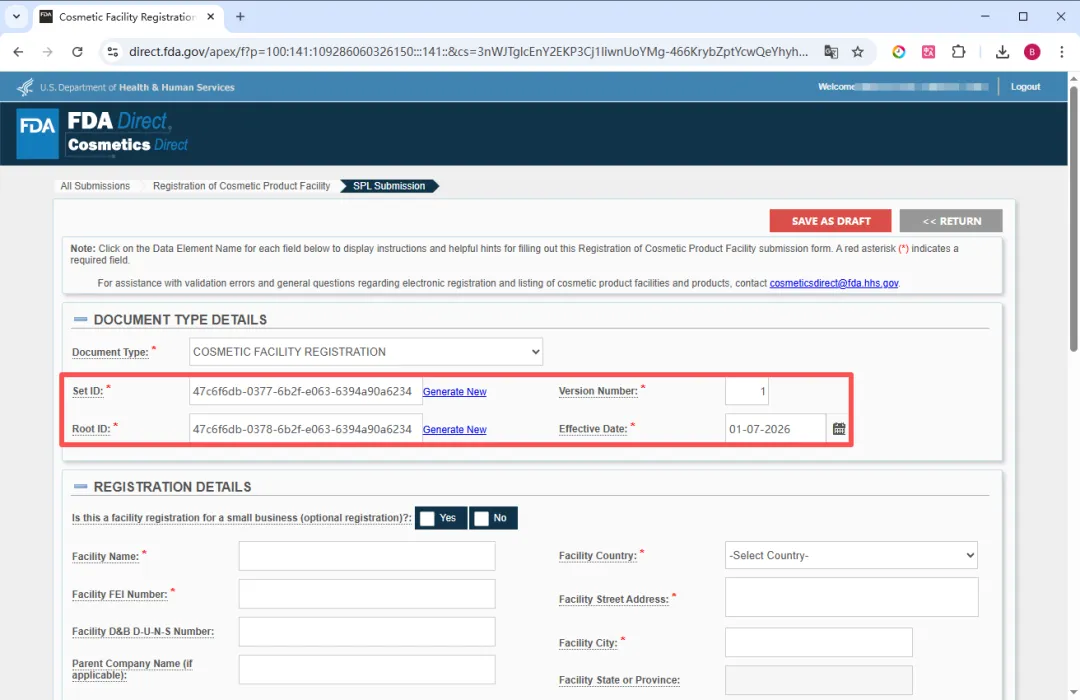Click the Facility Street Address box
This screenshot has width=1080, height=700.
[851, 597]
